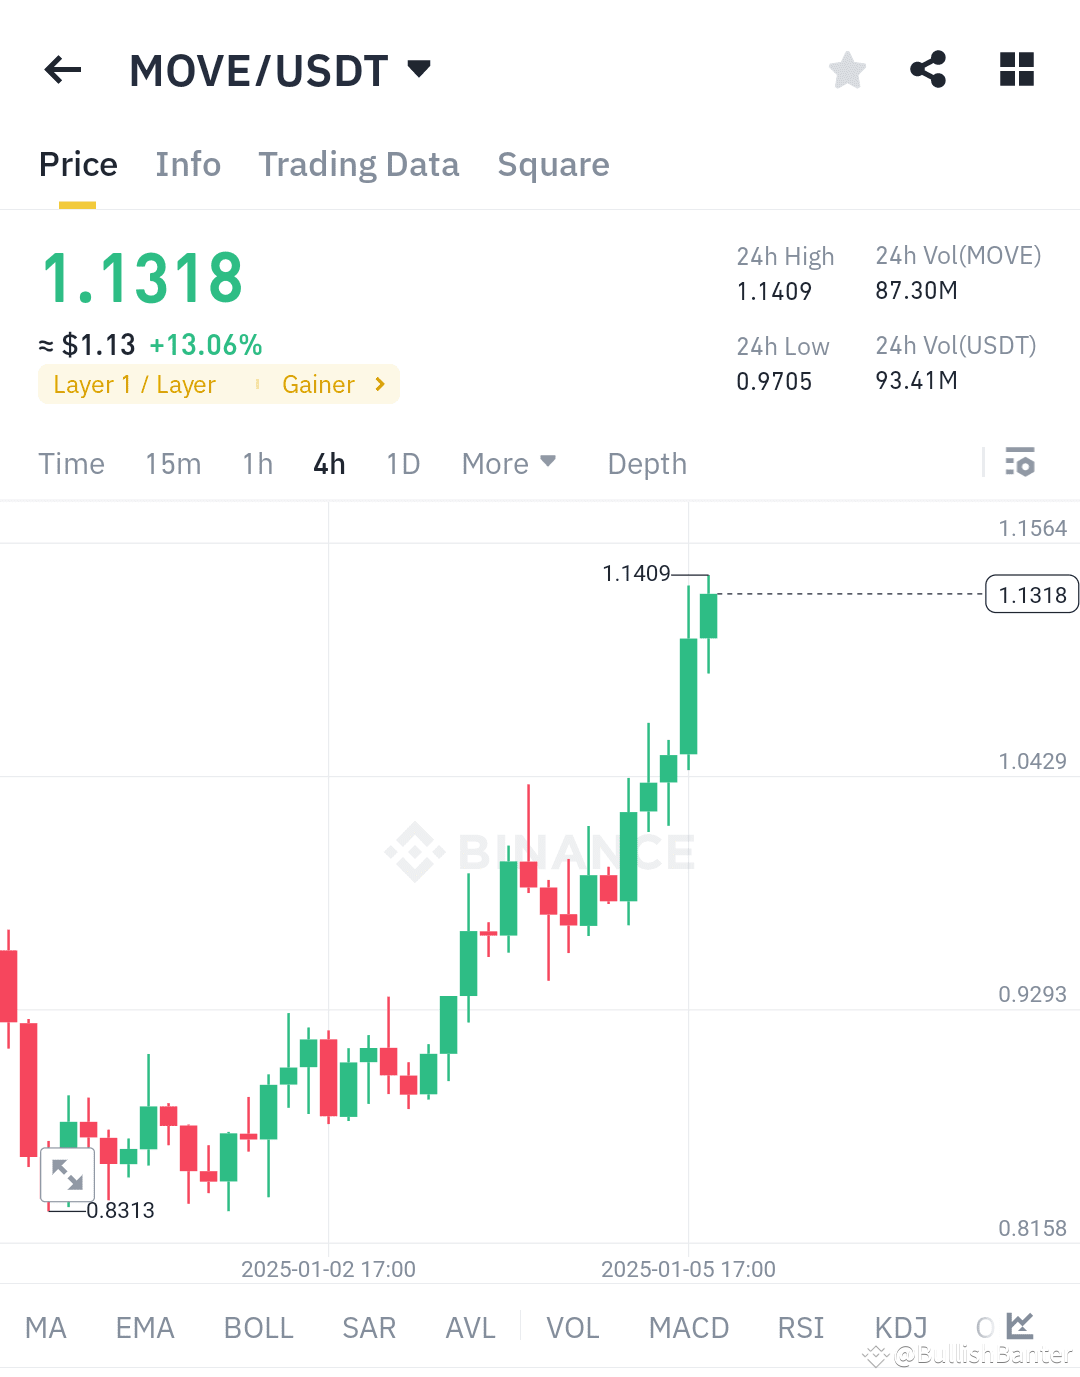Screen dimensions: 1080x1377
Task: Switch to the Info tab
Action: [x=188, y=164]
